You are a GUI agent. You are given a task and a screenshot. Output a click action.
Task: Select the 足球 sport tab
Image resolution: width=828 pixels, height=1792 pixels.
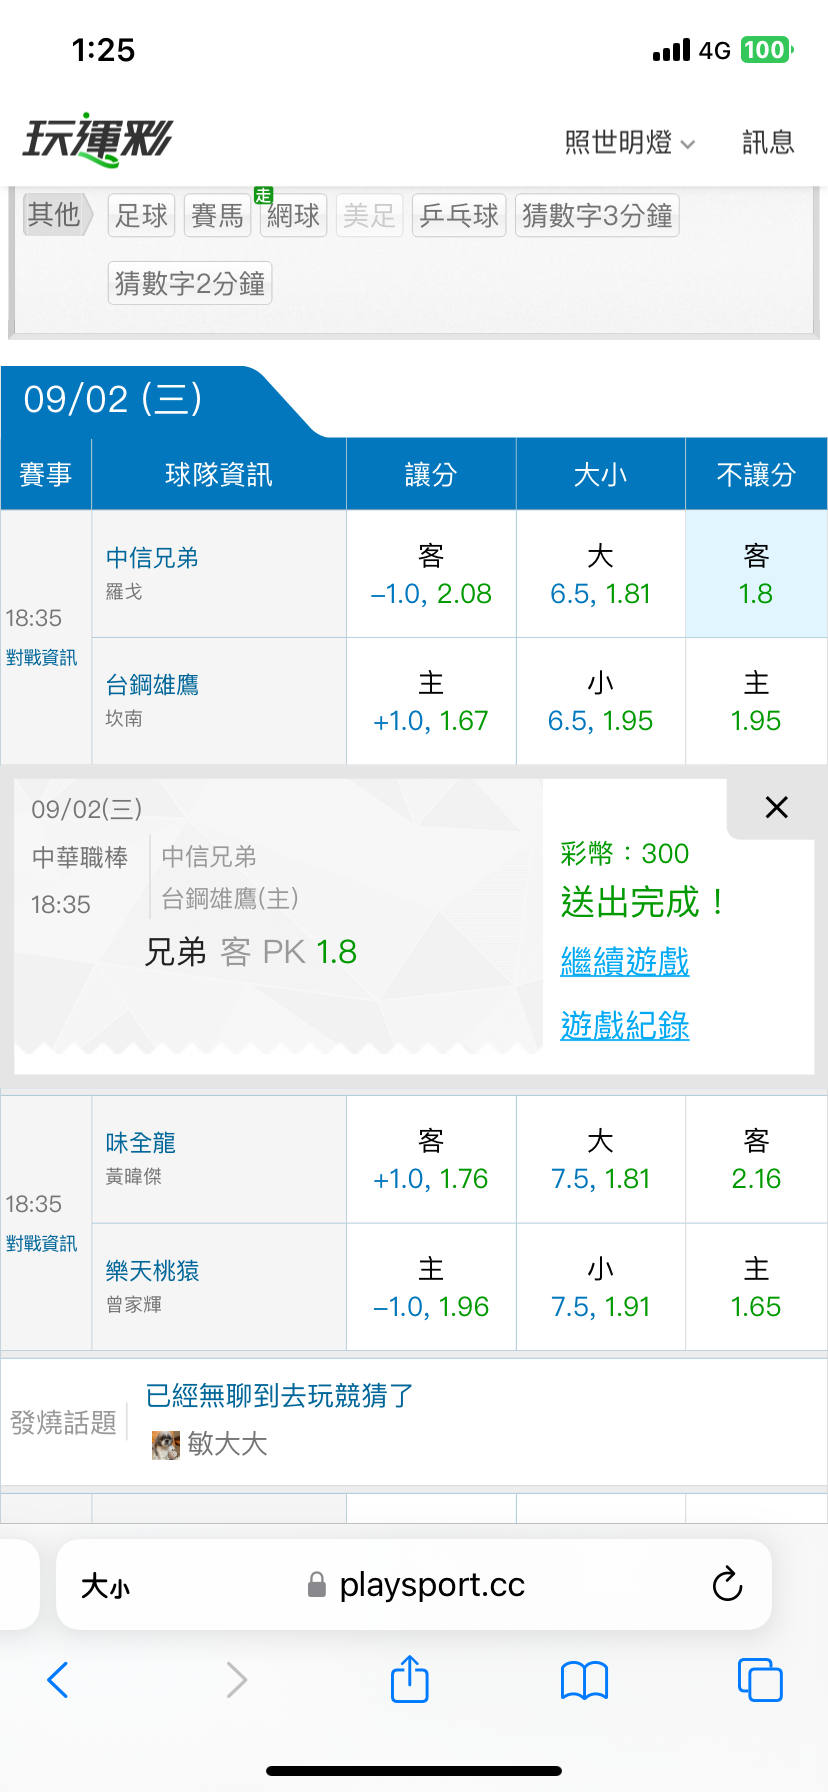(x=141, y=215)
